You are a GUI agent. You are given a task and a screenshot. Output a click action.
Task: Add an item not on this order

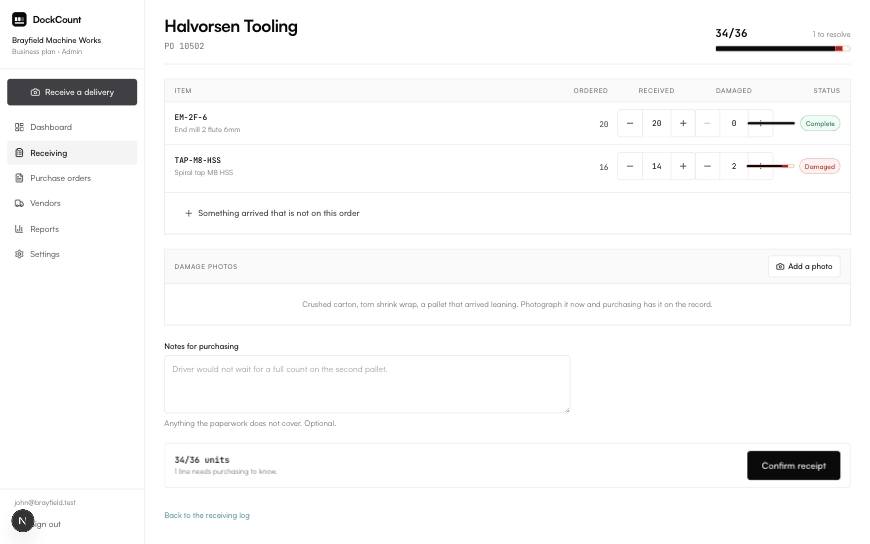(272, 213)
